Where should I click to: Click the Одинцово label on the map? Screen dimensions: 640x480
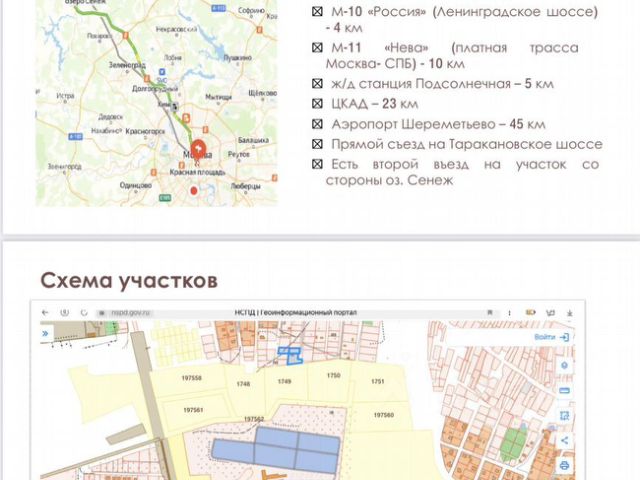click(x=136, y=185)
